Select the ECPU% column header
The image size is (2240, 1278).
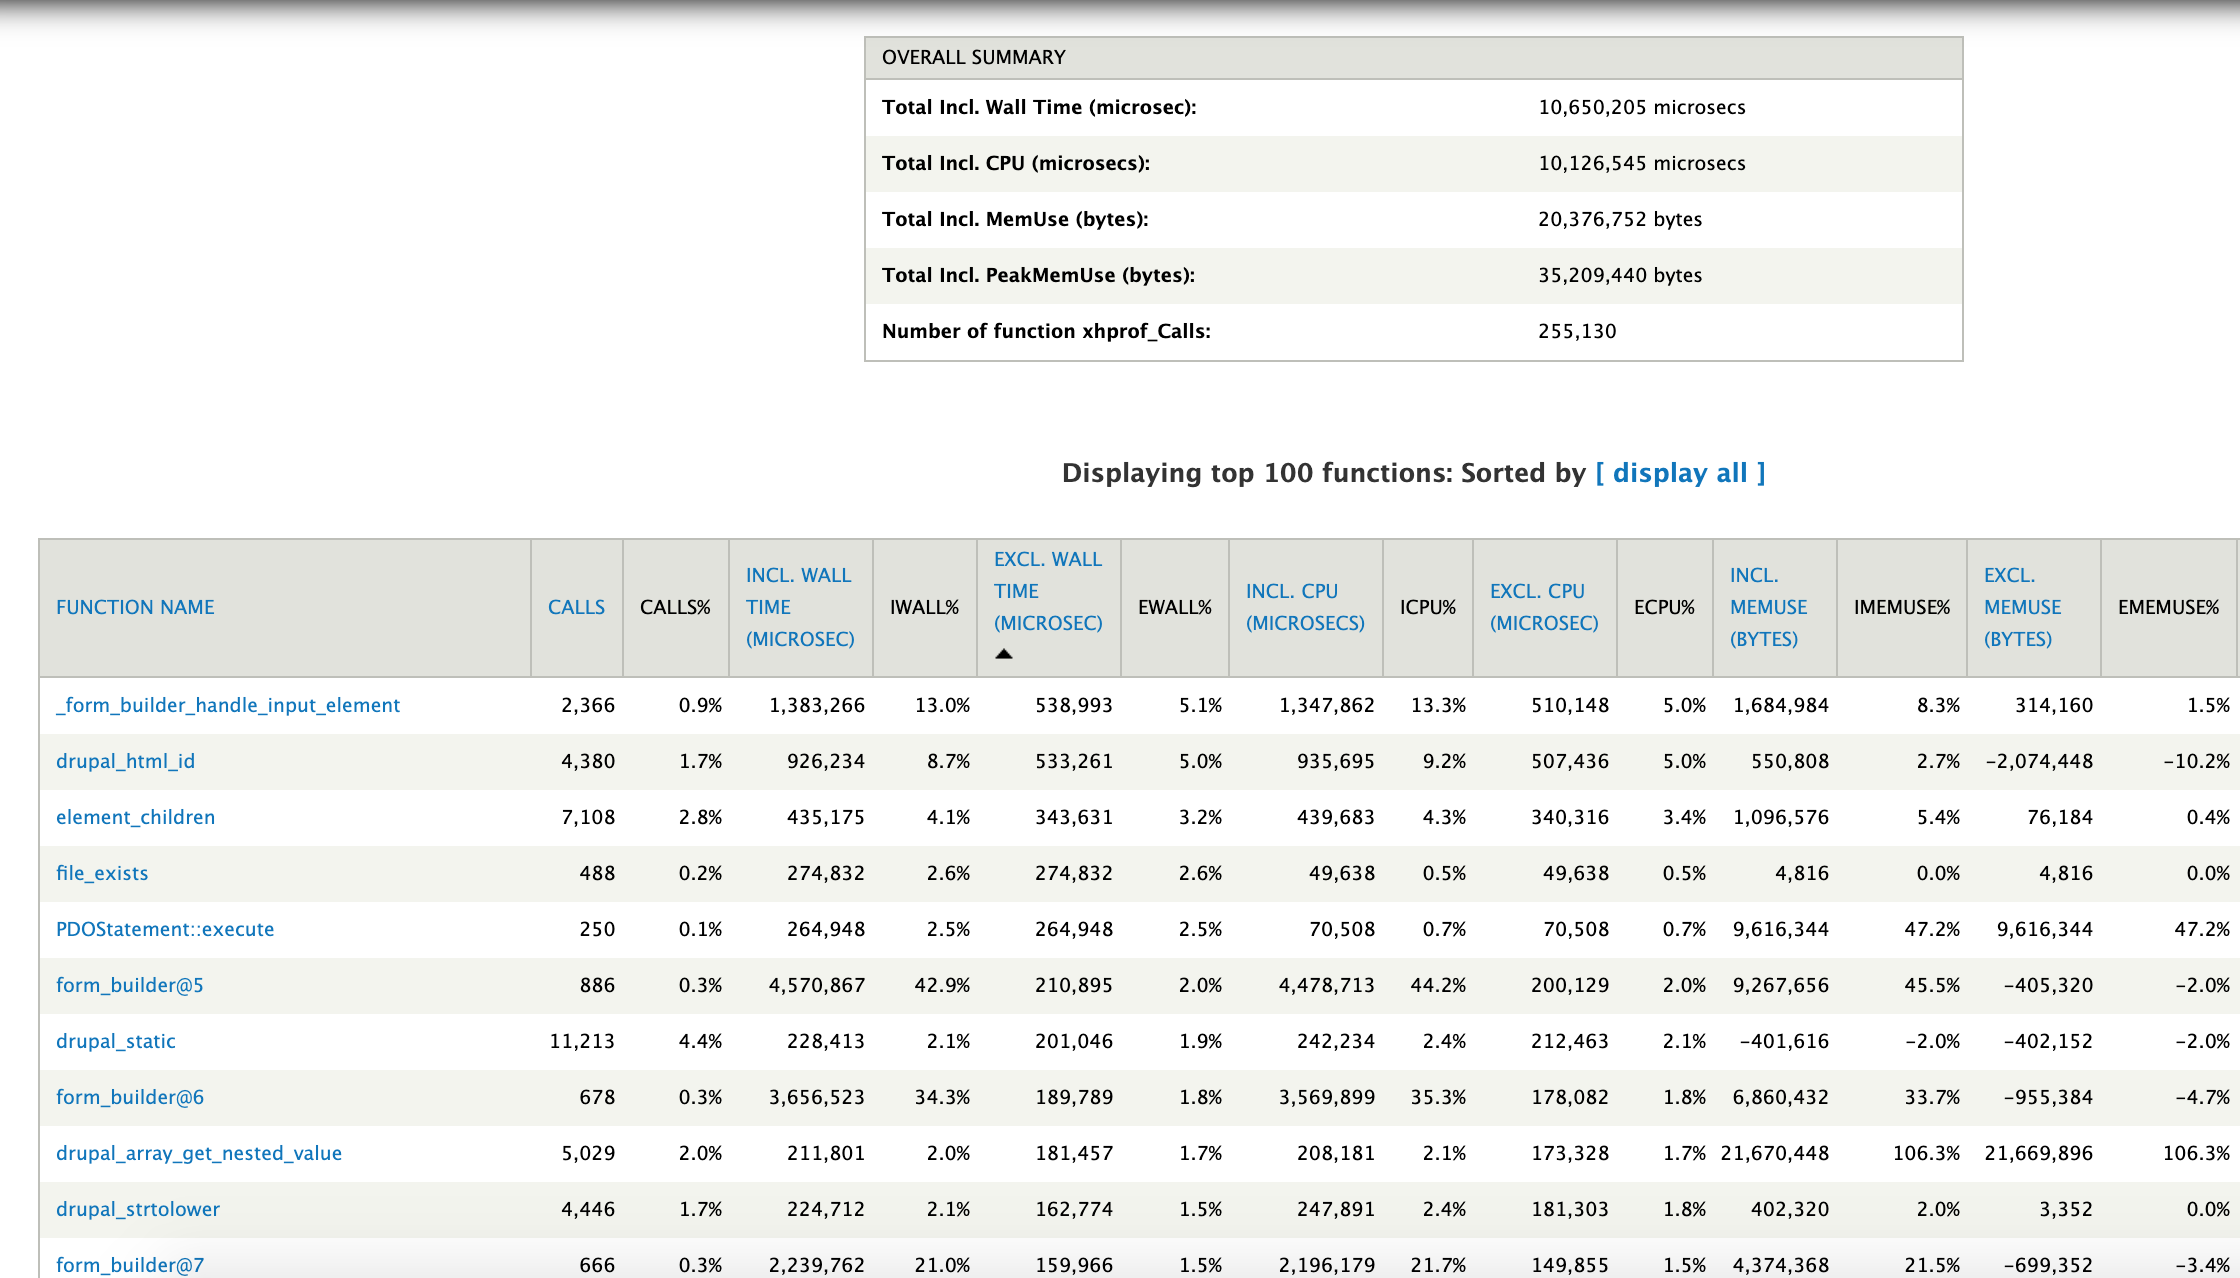[1664, 607]
